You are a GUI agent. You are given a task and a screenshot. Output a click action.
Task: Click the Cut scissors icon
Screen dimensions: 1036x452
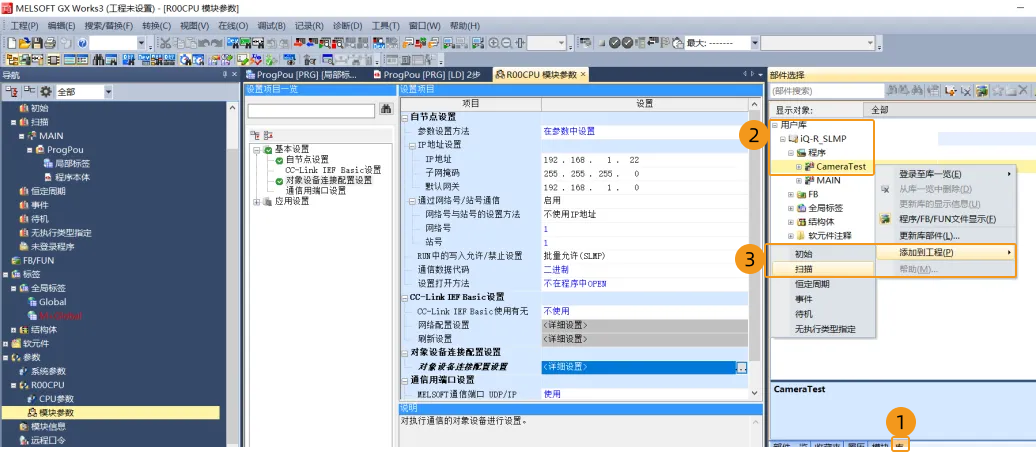[x=165, y=43]
